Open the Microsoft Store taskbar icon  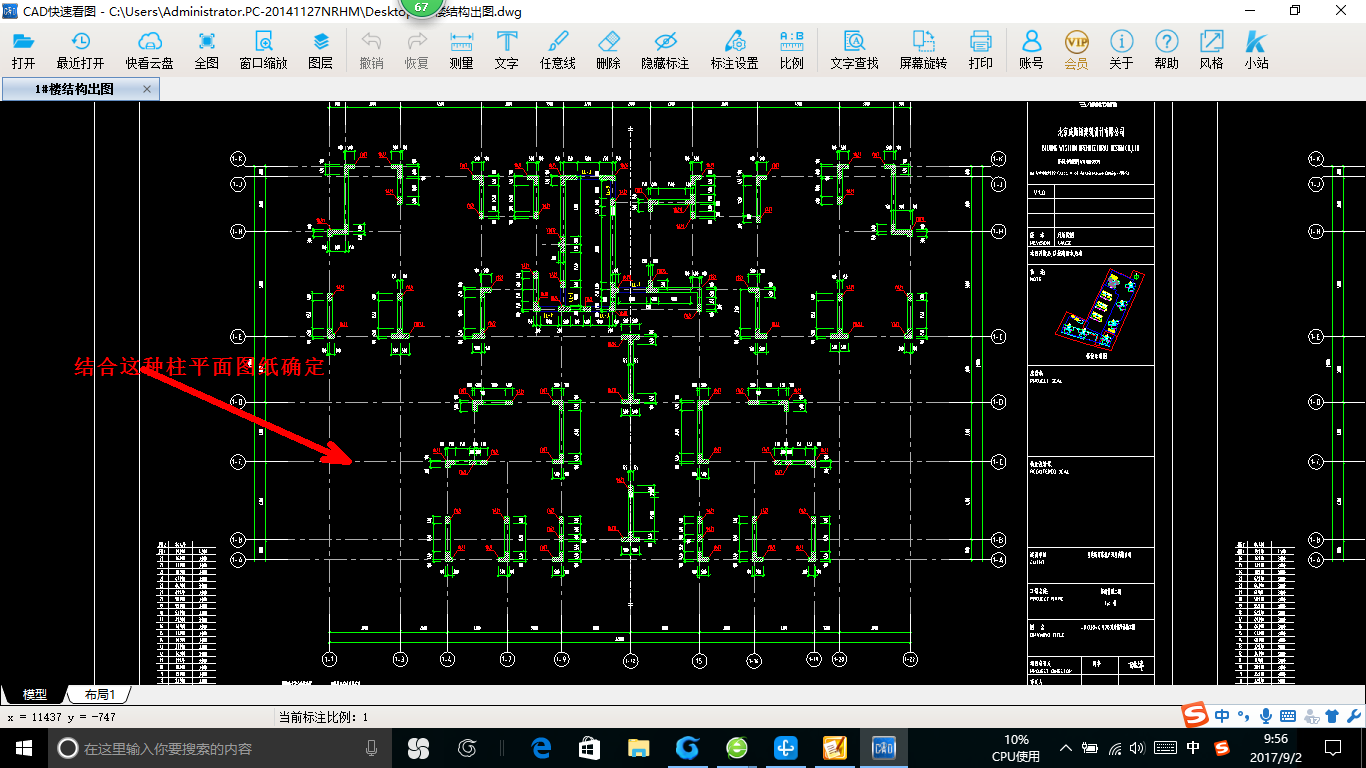[589, 747]
